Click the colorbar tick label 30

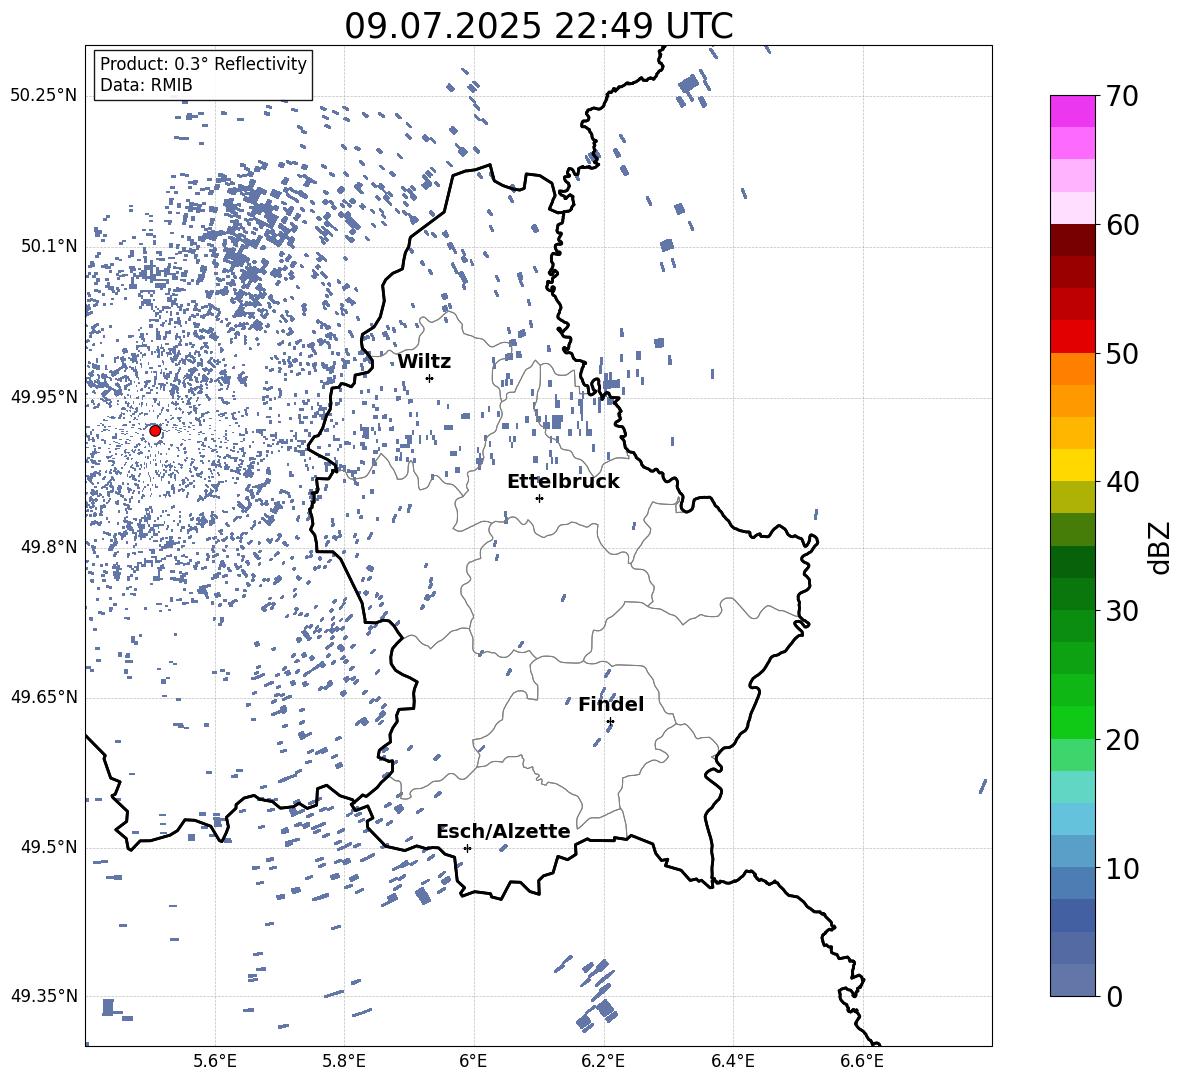click(1123, 611)
